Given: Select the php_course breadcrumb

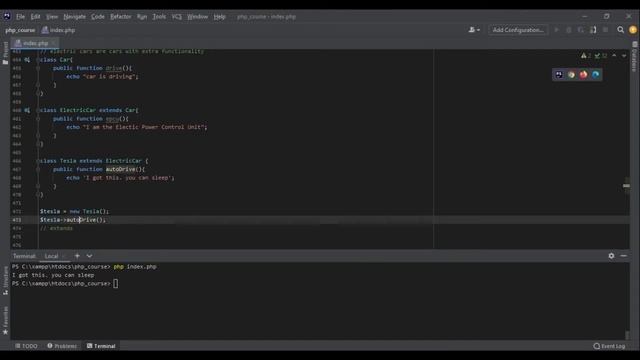Looking at the screenshot, I should pyautogui.click(x=20, y=30).
